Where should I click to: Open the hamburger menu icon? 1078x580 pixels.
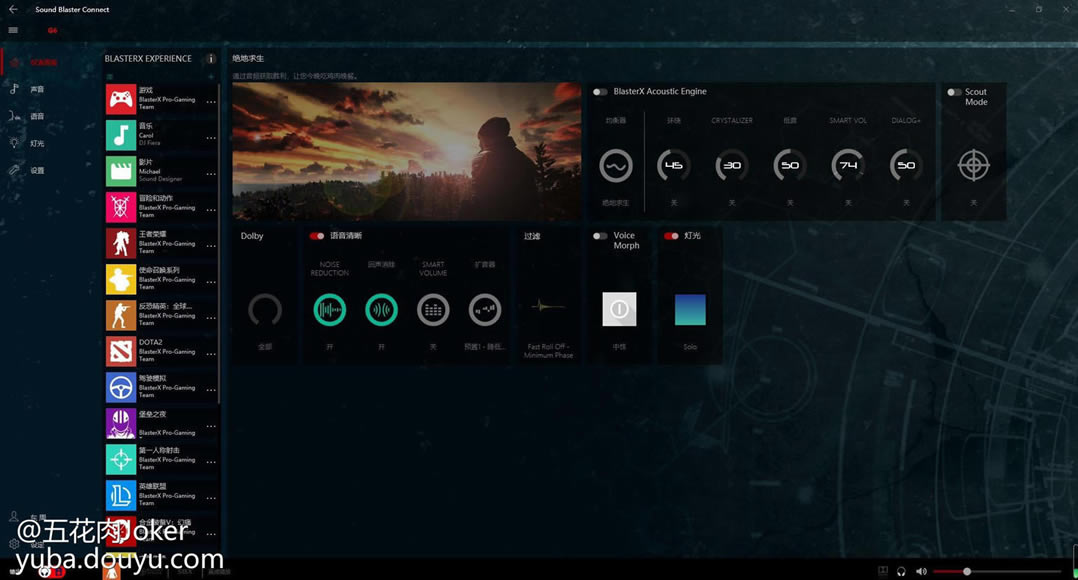click(x=13, y=30)
